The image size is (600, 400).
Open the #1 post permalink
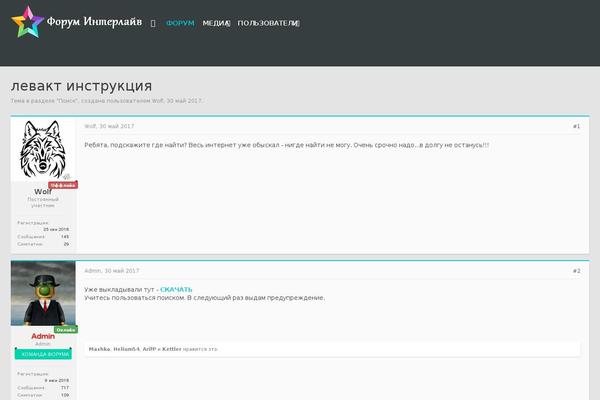(x=576, y=126)
